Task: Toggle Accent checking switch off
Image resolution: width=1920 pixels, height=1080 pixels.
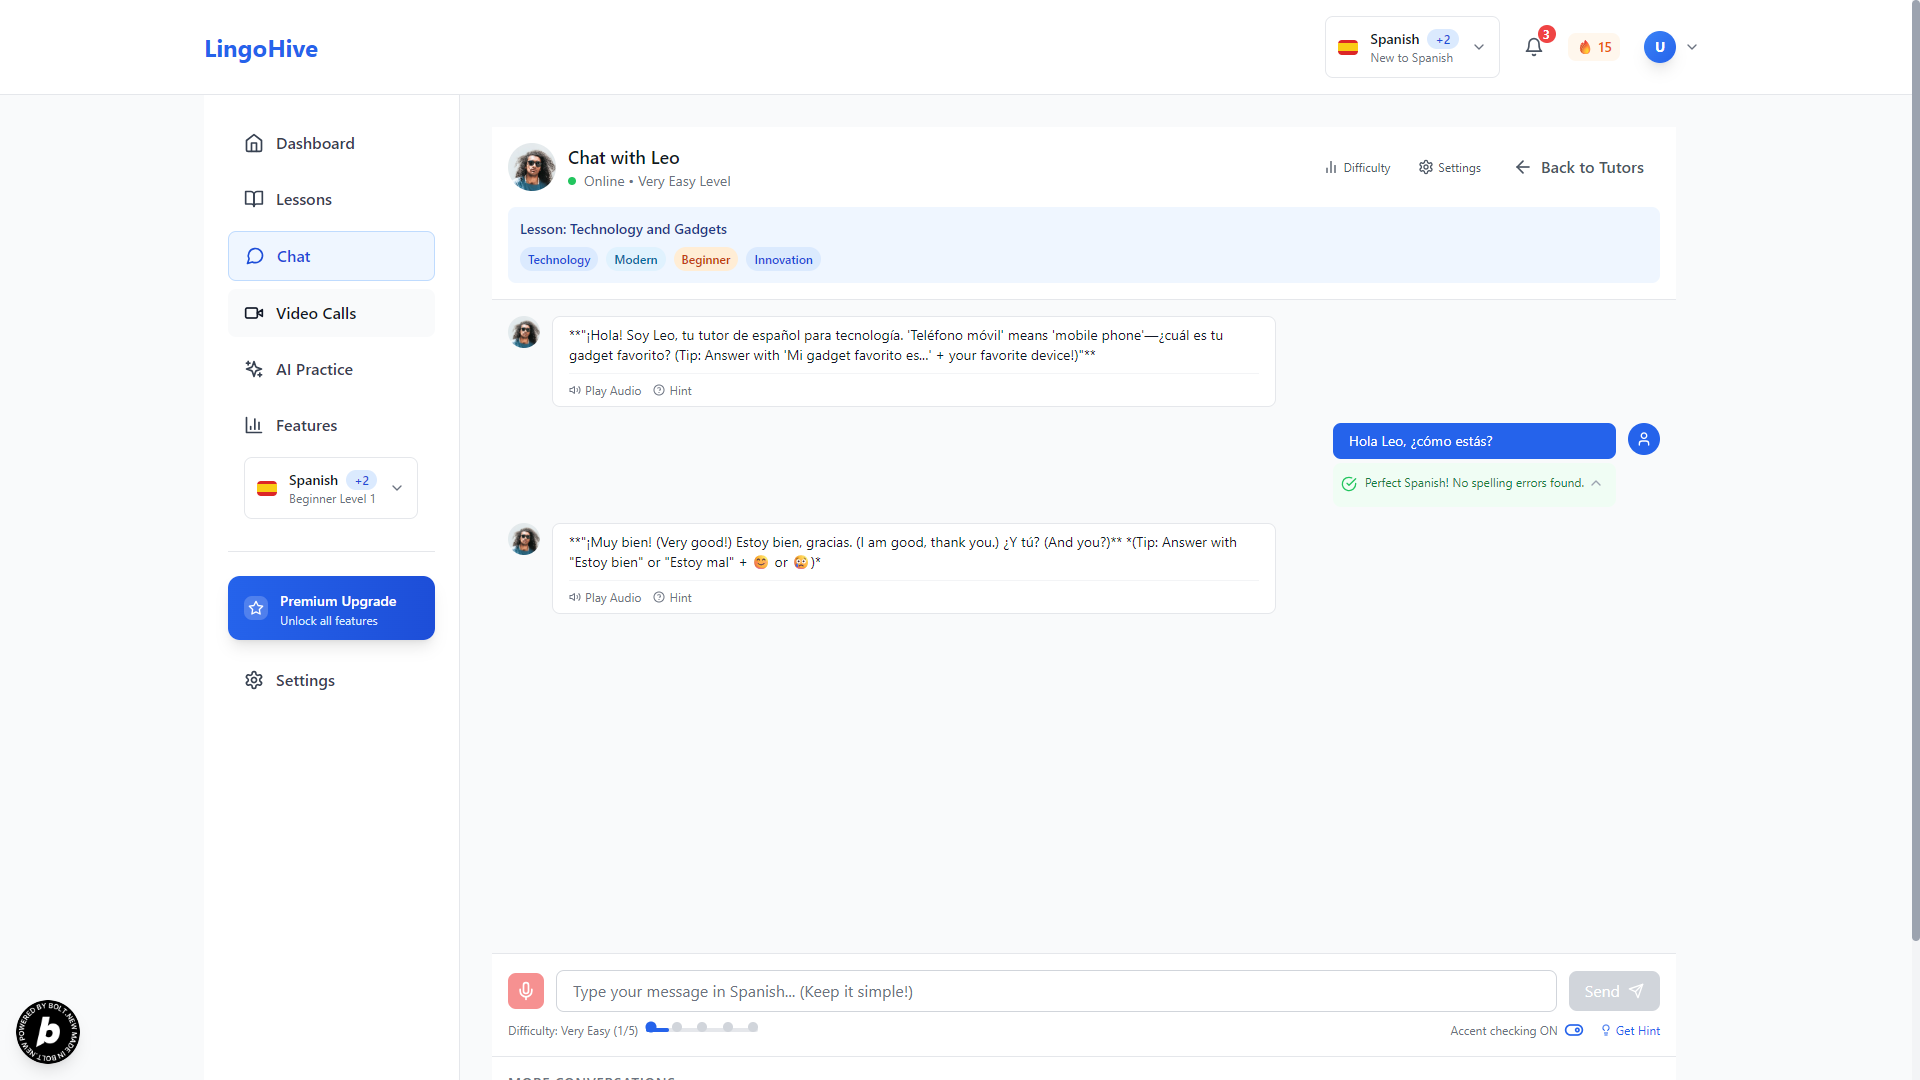Action: tap(1574, 1030)
